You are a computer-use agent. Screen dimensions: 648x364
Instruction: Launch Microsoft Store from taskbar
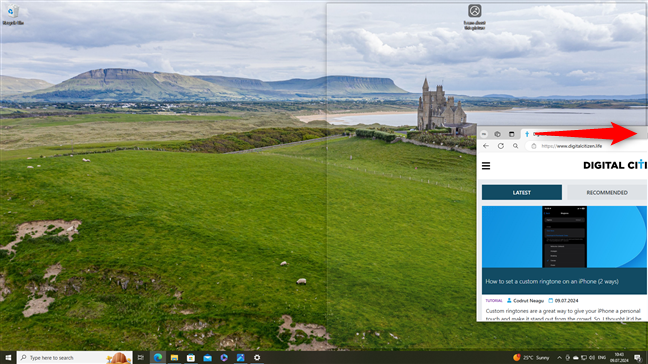[x=191, y=357]
